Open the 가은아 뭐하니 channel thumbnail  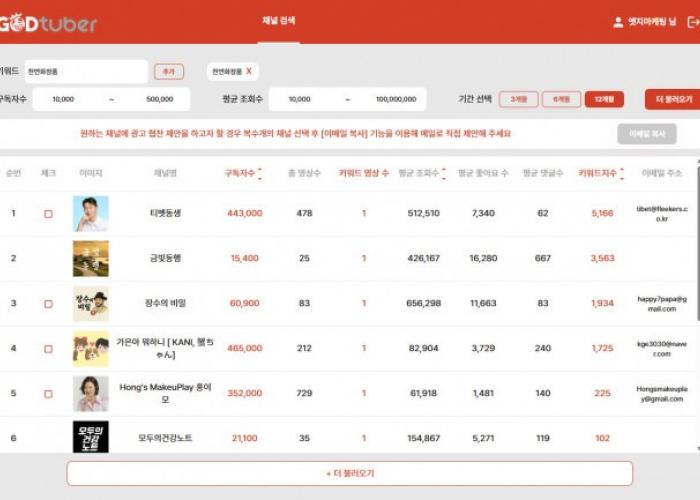click(91, 349)
